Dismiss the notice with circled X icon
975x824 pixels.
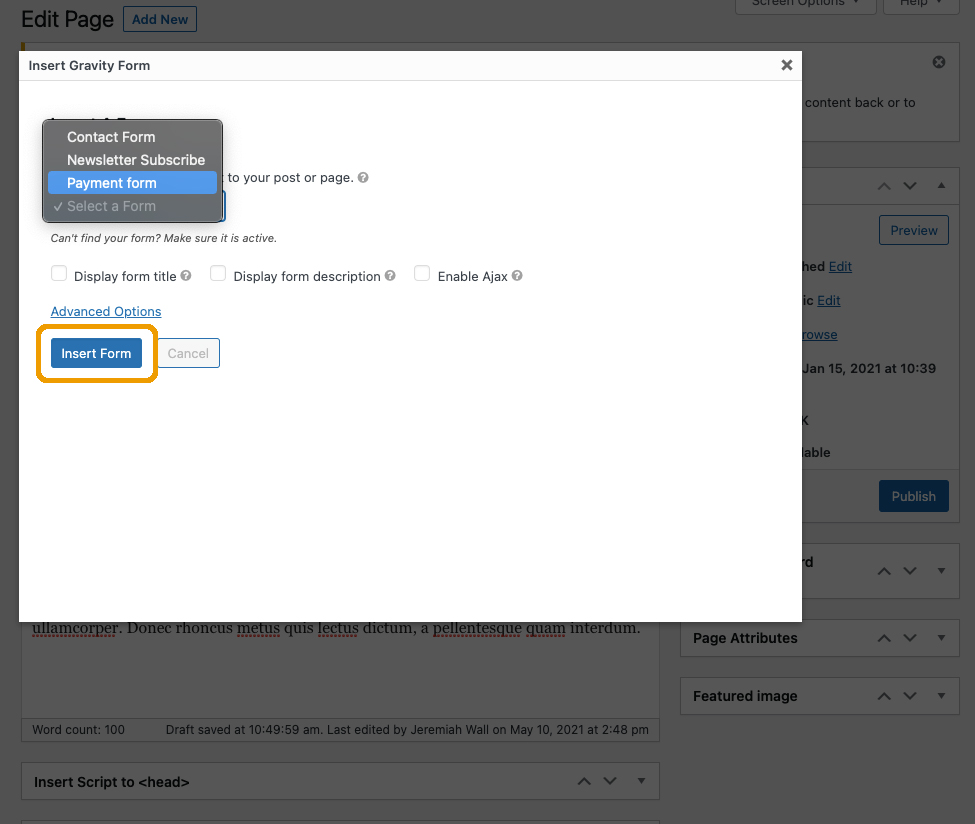[x=939, y=62]
